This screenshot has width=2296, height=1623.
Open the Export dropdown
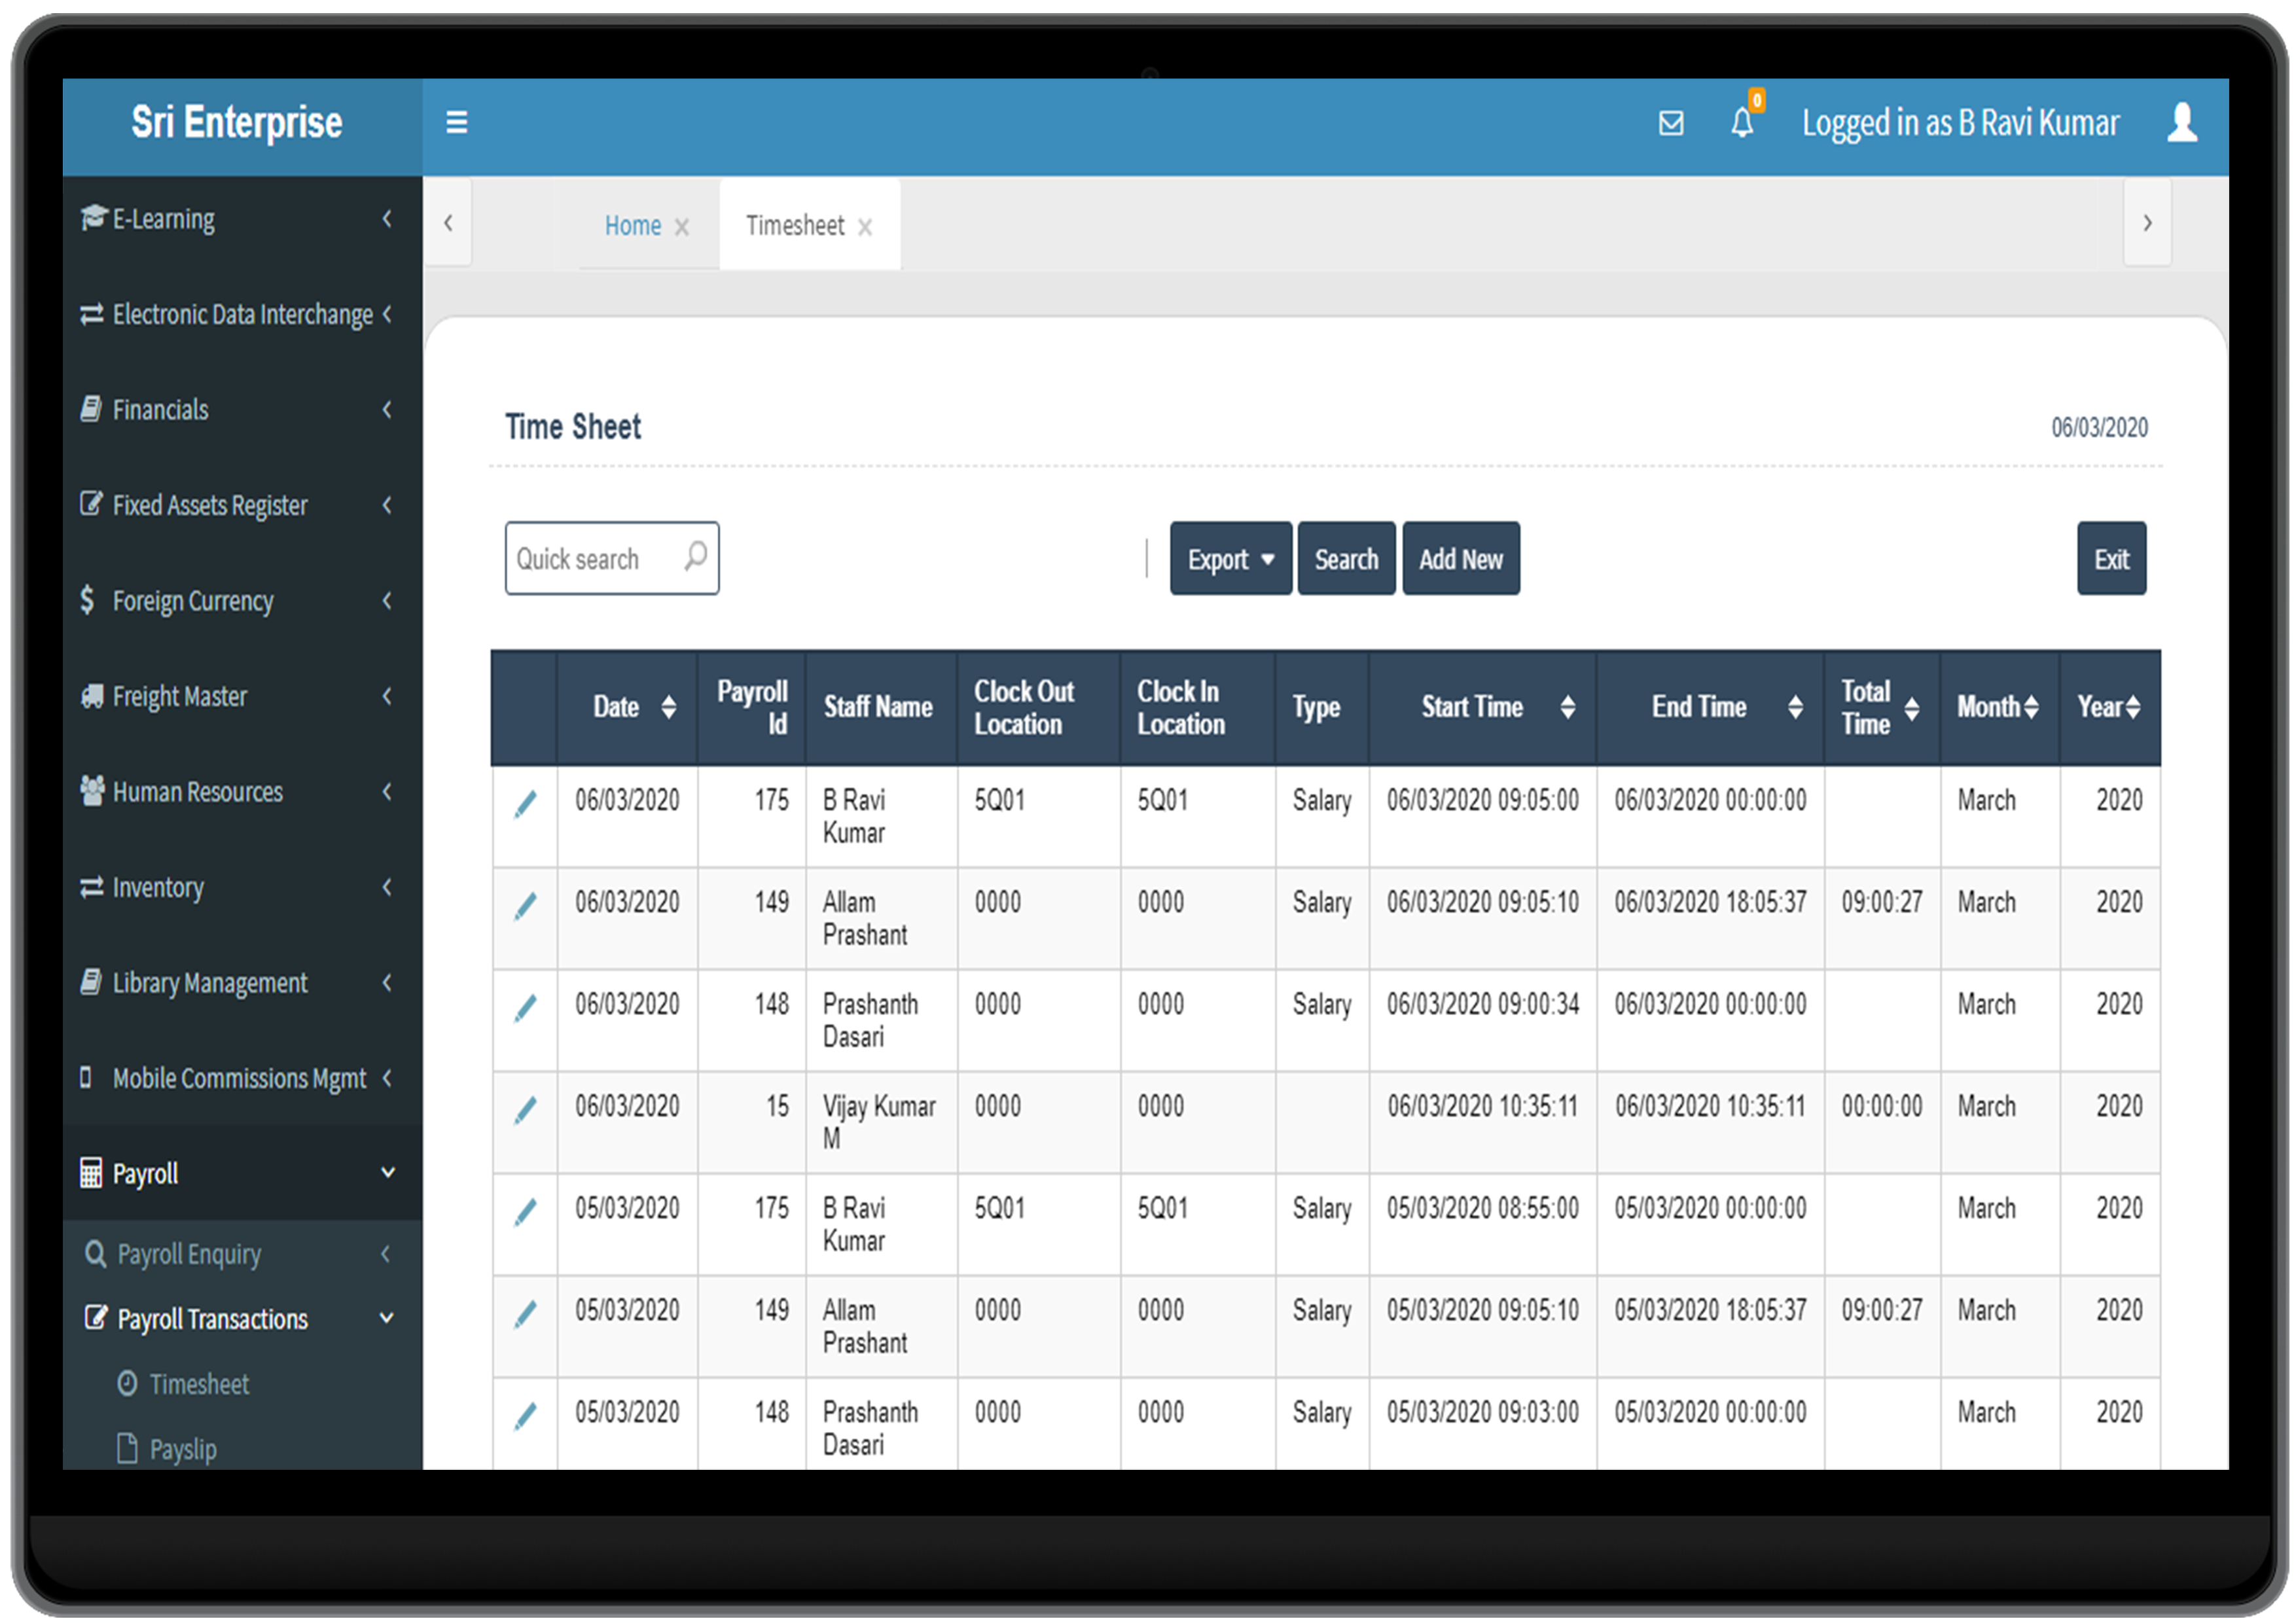coord(1230,559)
